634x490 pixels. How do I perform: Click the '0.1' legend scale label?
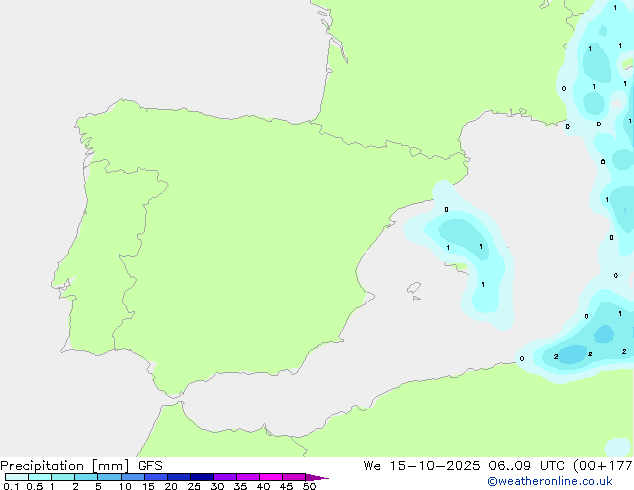click(11, 486)
